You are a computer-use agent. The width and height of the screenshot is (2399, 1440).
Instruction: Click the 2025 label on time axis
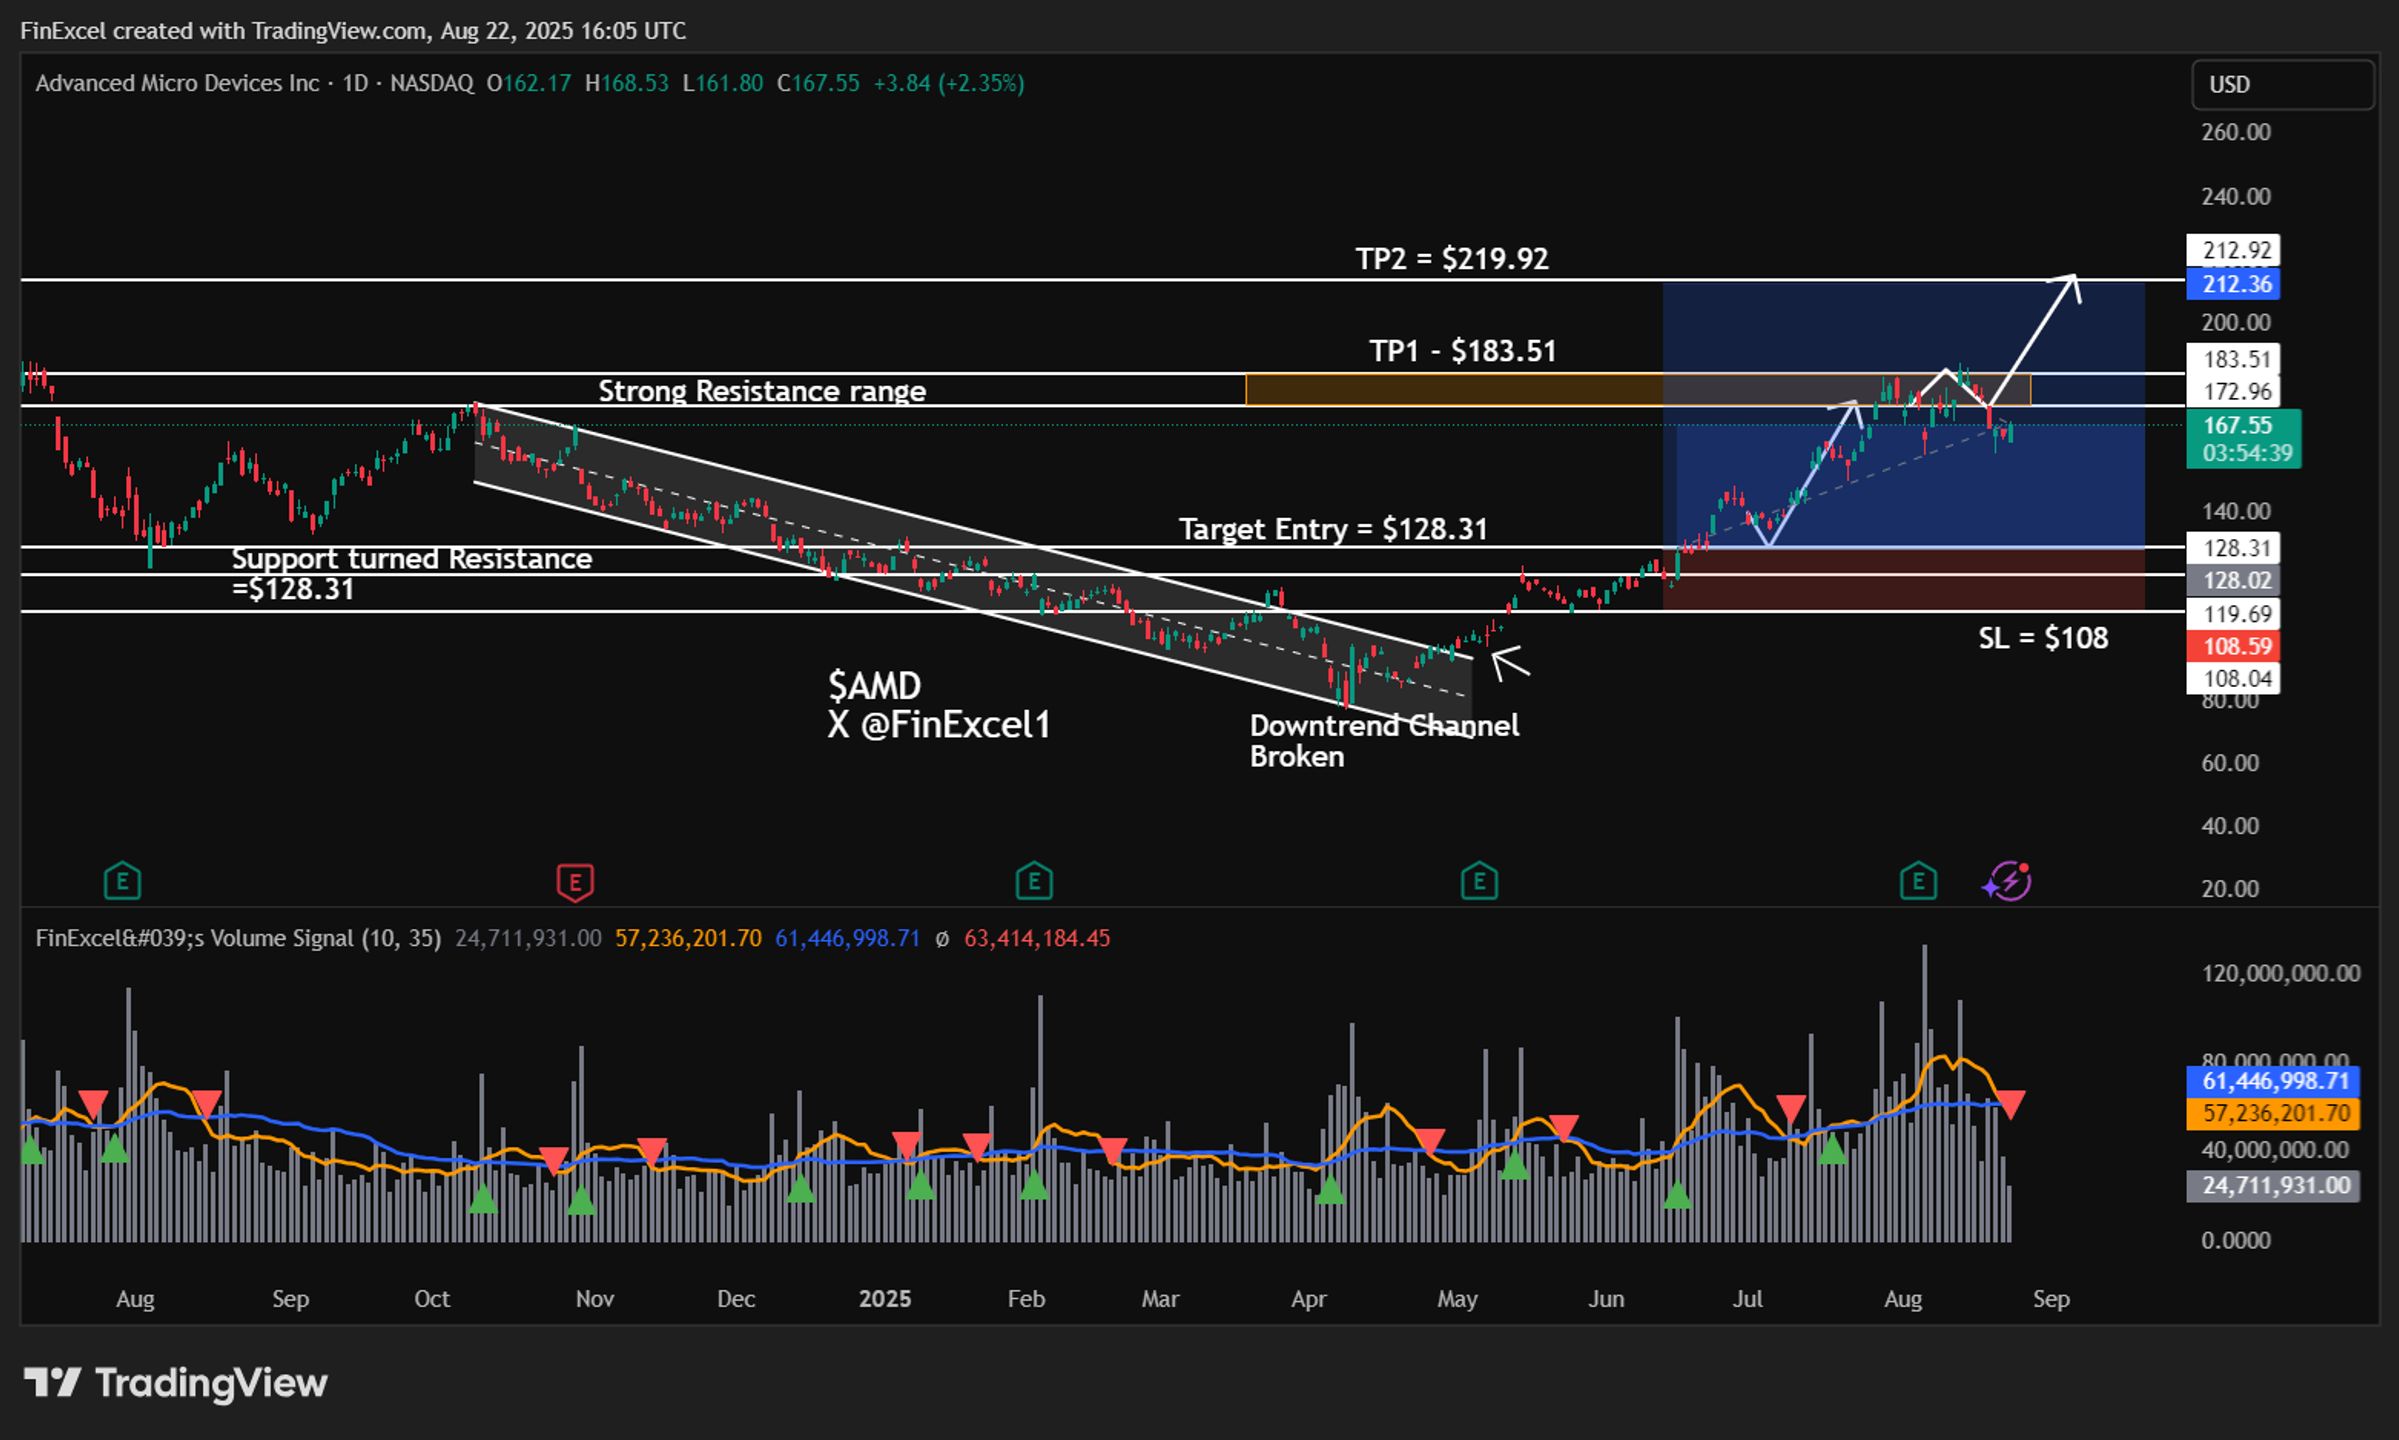pos(885,1299)
